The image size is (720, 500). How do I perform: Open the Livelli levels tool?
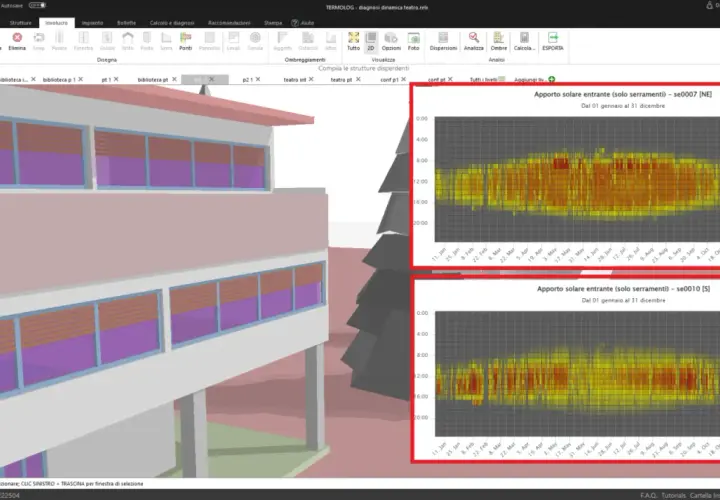point(233,41)
